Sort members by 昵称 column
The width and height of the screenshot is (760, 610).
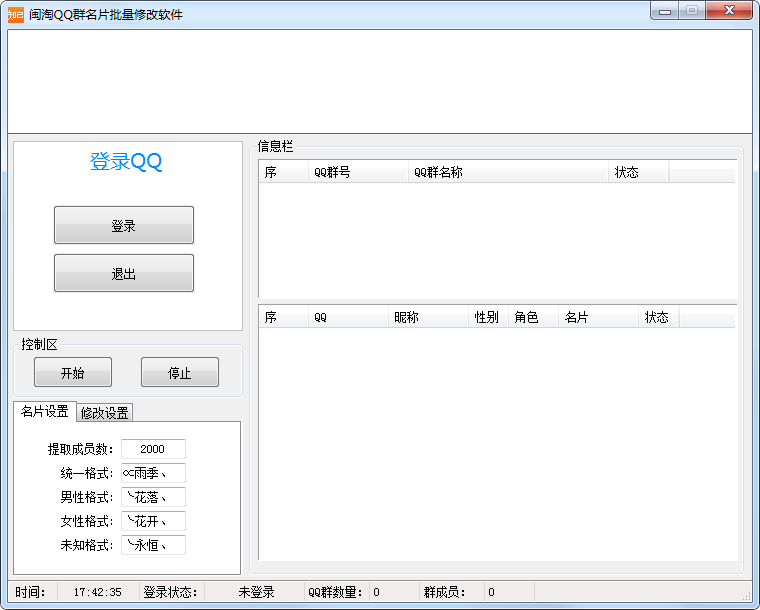428,317
